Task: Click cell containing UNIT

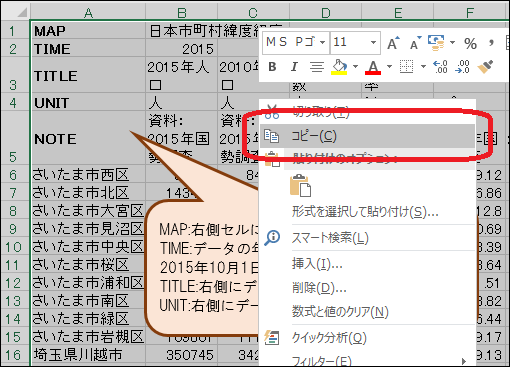Action: tap(88, 102)
